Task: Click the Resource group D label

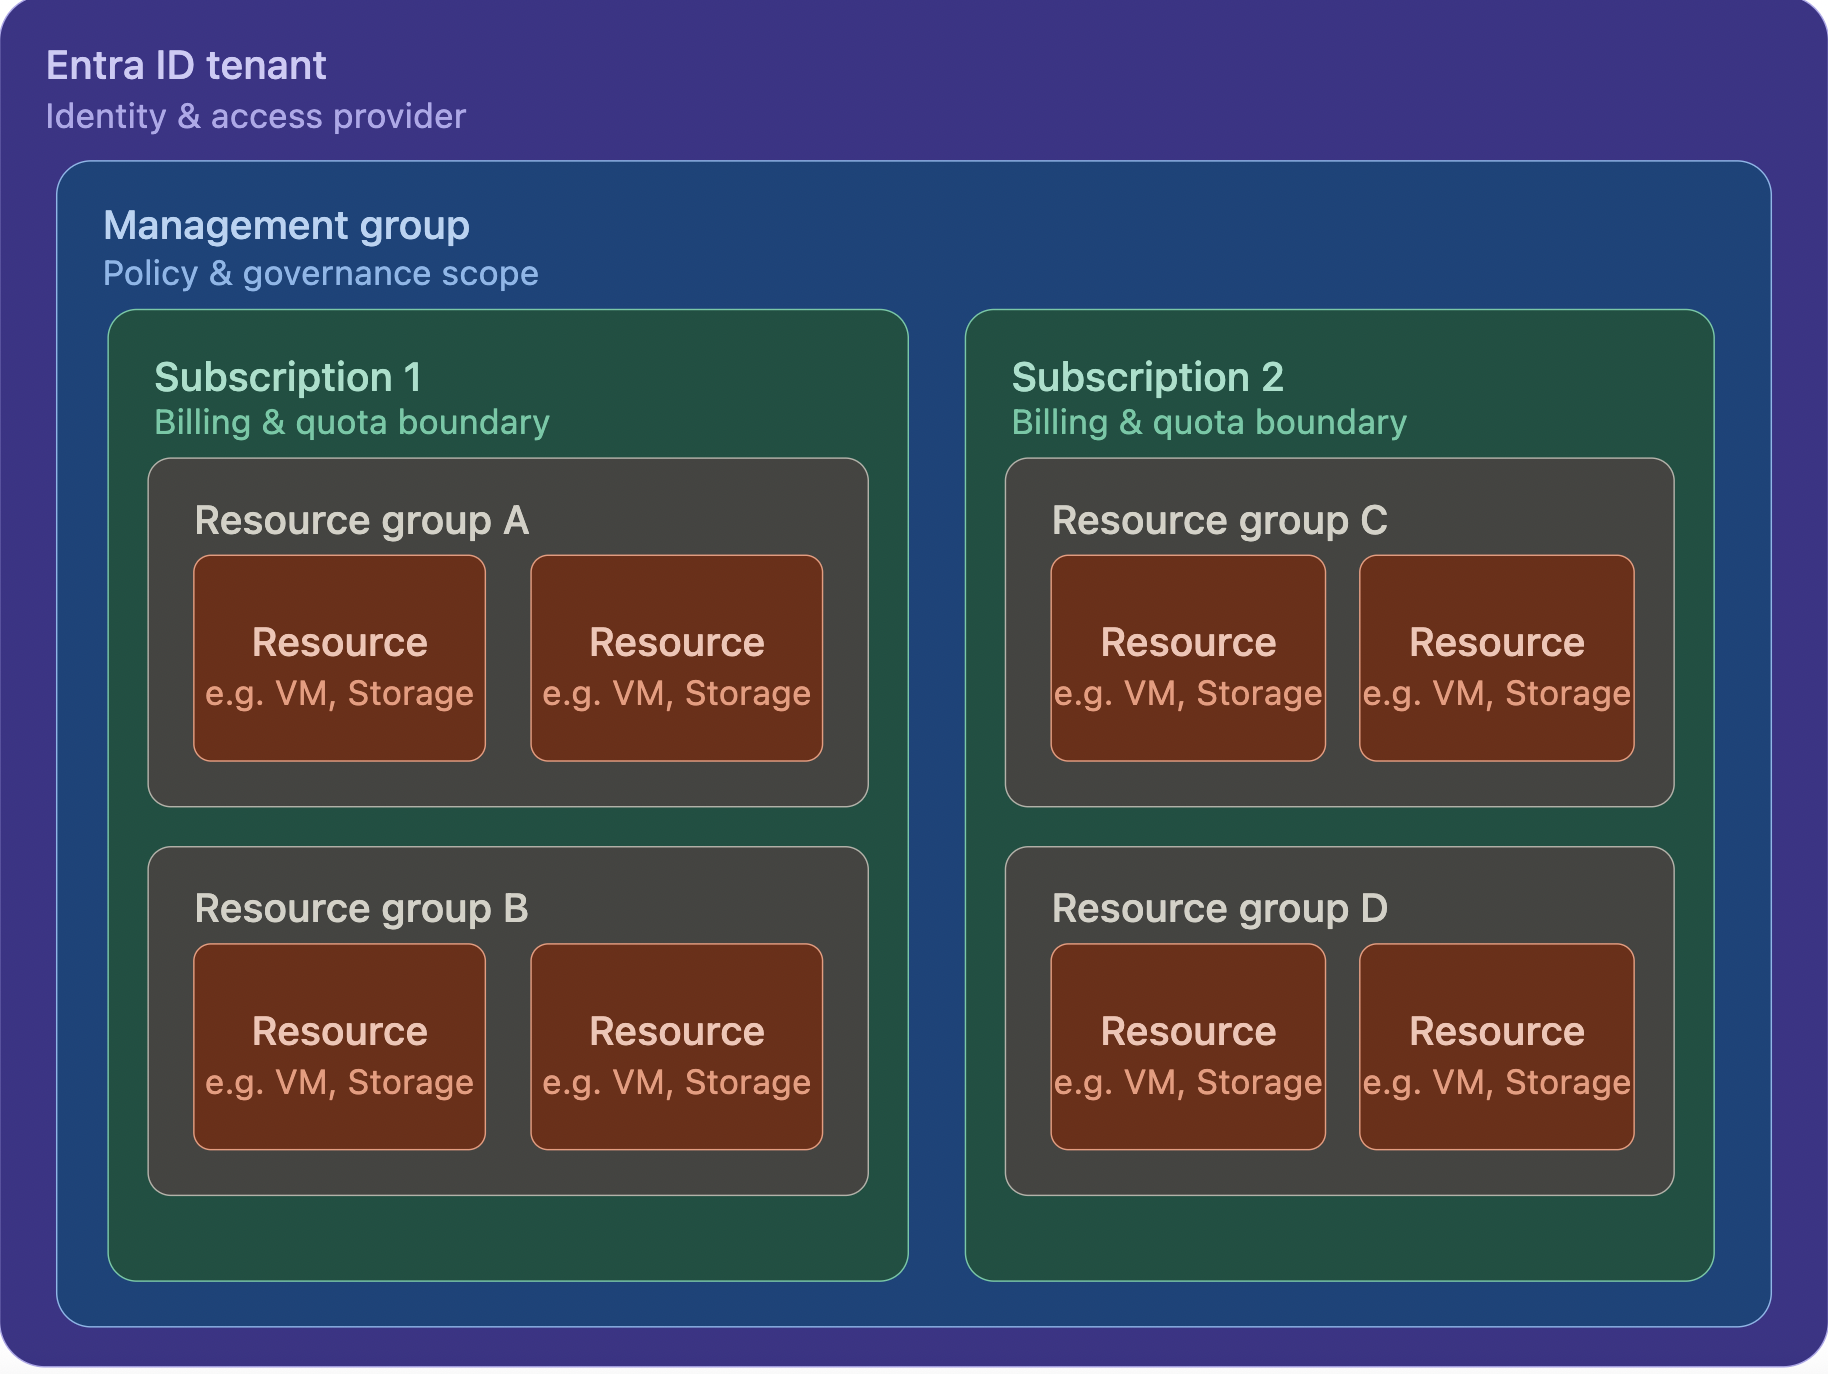Action: tap(1220, 909)
